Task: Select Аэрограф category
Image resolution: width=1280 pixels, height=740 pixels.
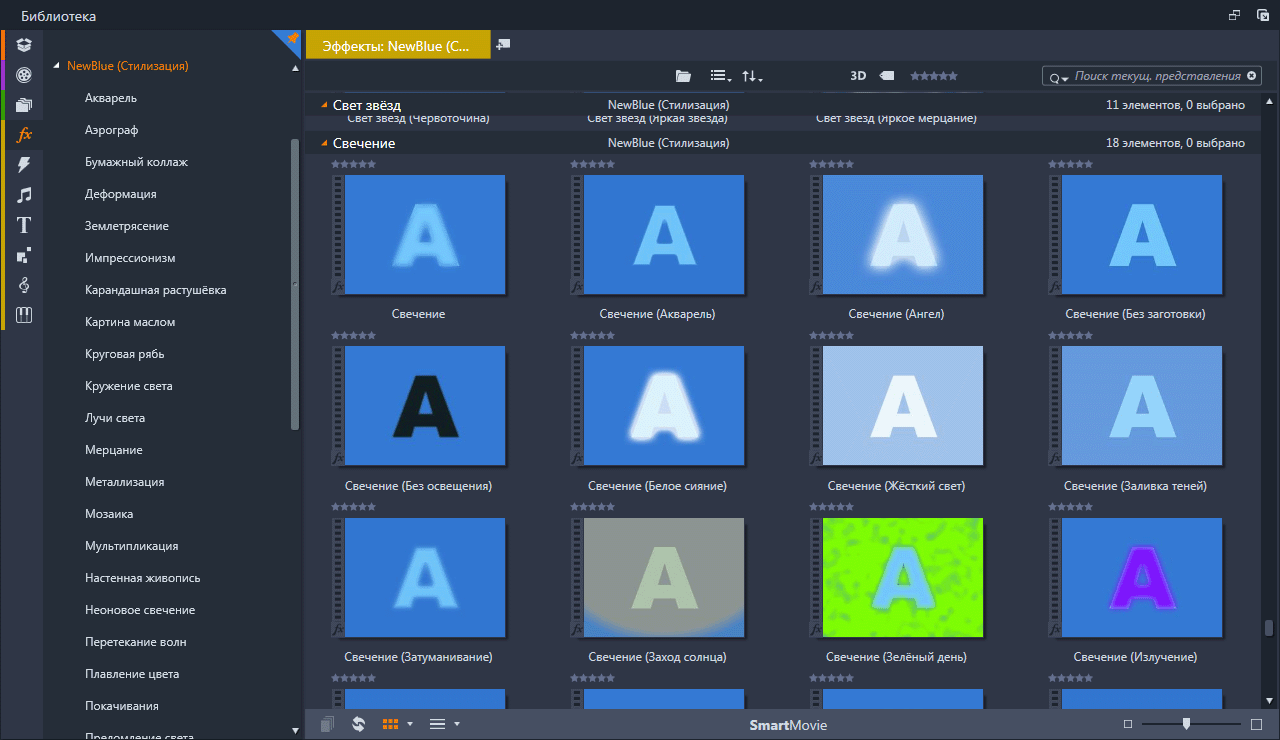Action: pos(111,130)
